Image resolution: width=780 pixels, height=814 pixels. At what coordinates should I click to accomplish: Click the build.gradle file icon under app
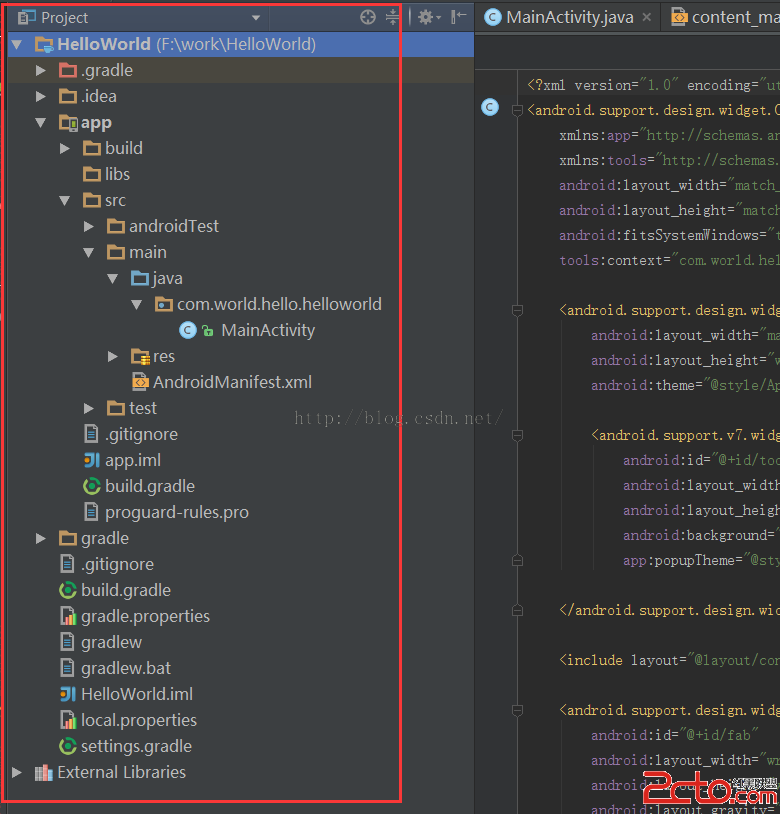92,486
